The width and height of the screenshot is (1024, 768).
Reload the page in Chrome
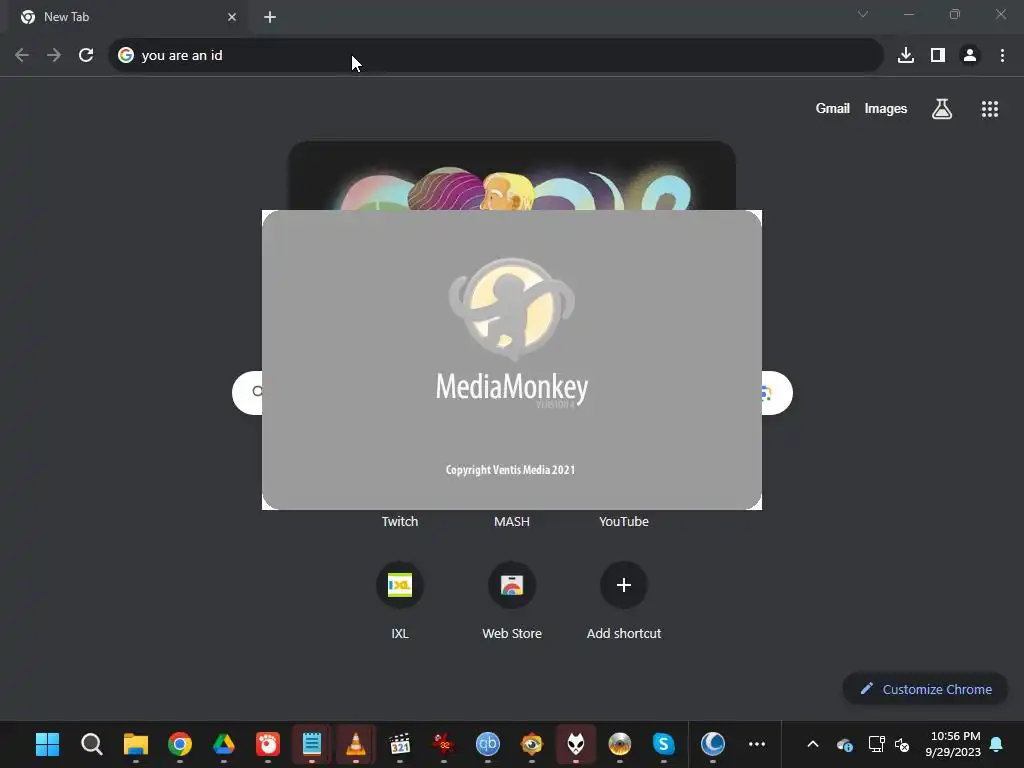pos(86,56)
